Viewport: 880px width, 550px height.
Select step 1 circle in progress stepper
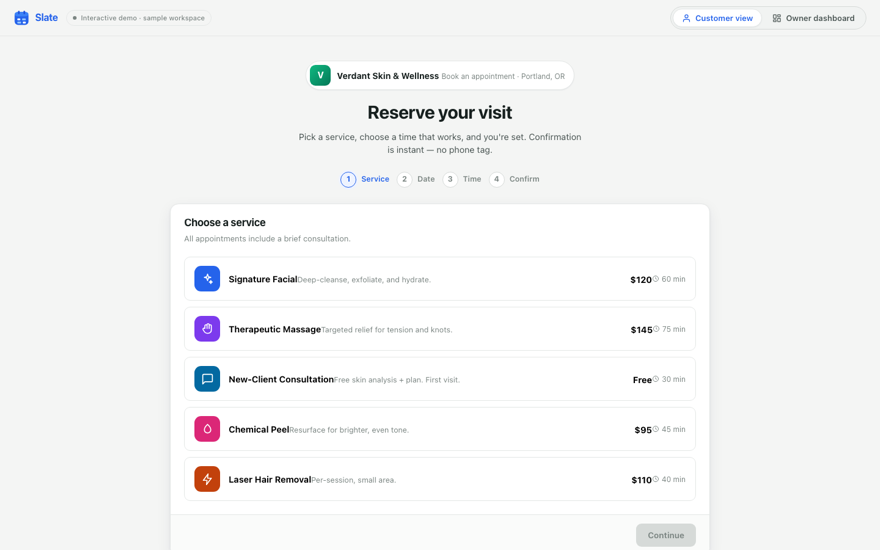tap(348, 179)
